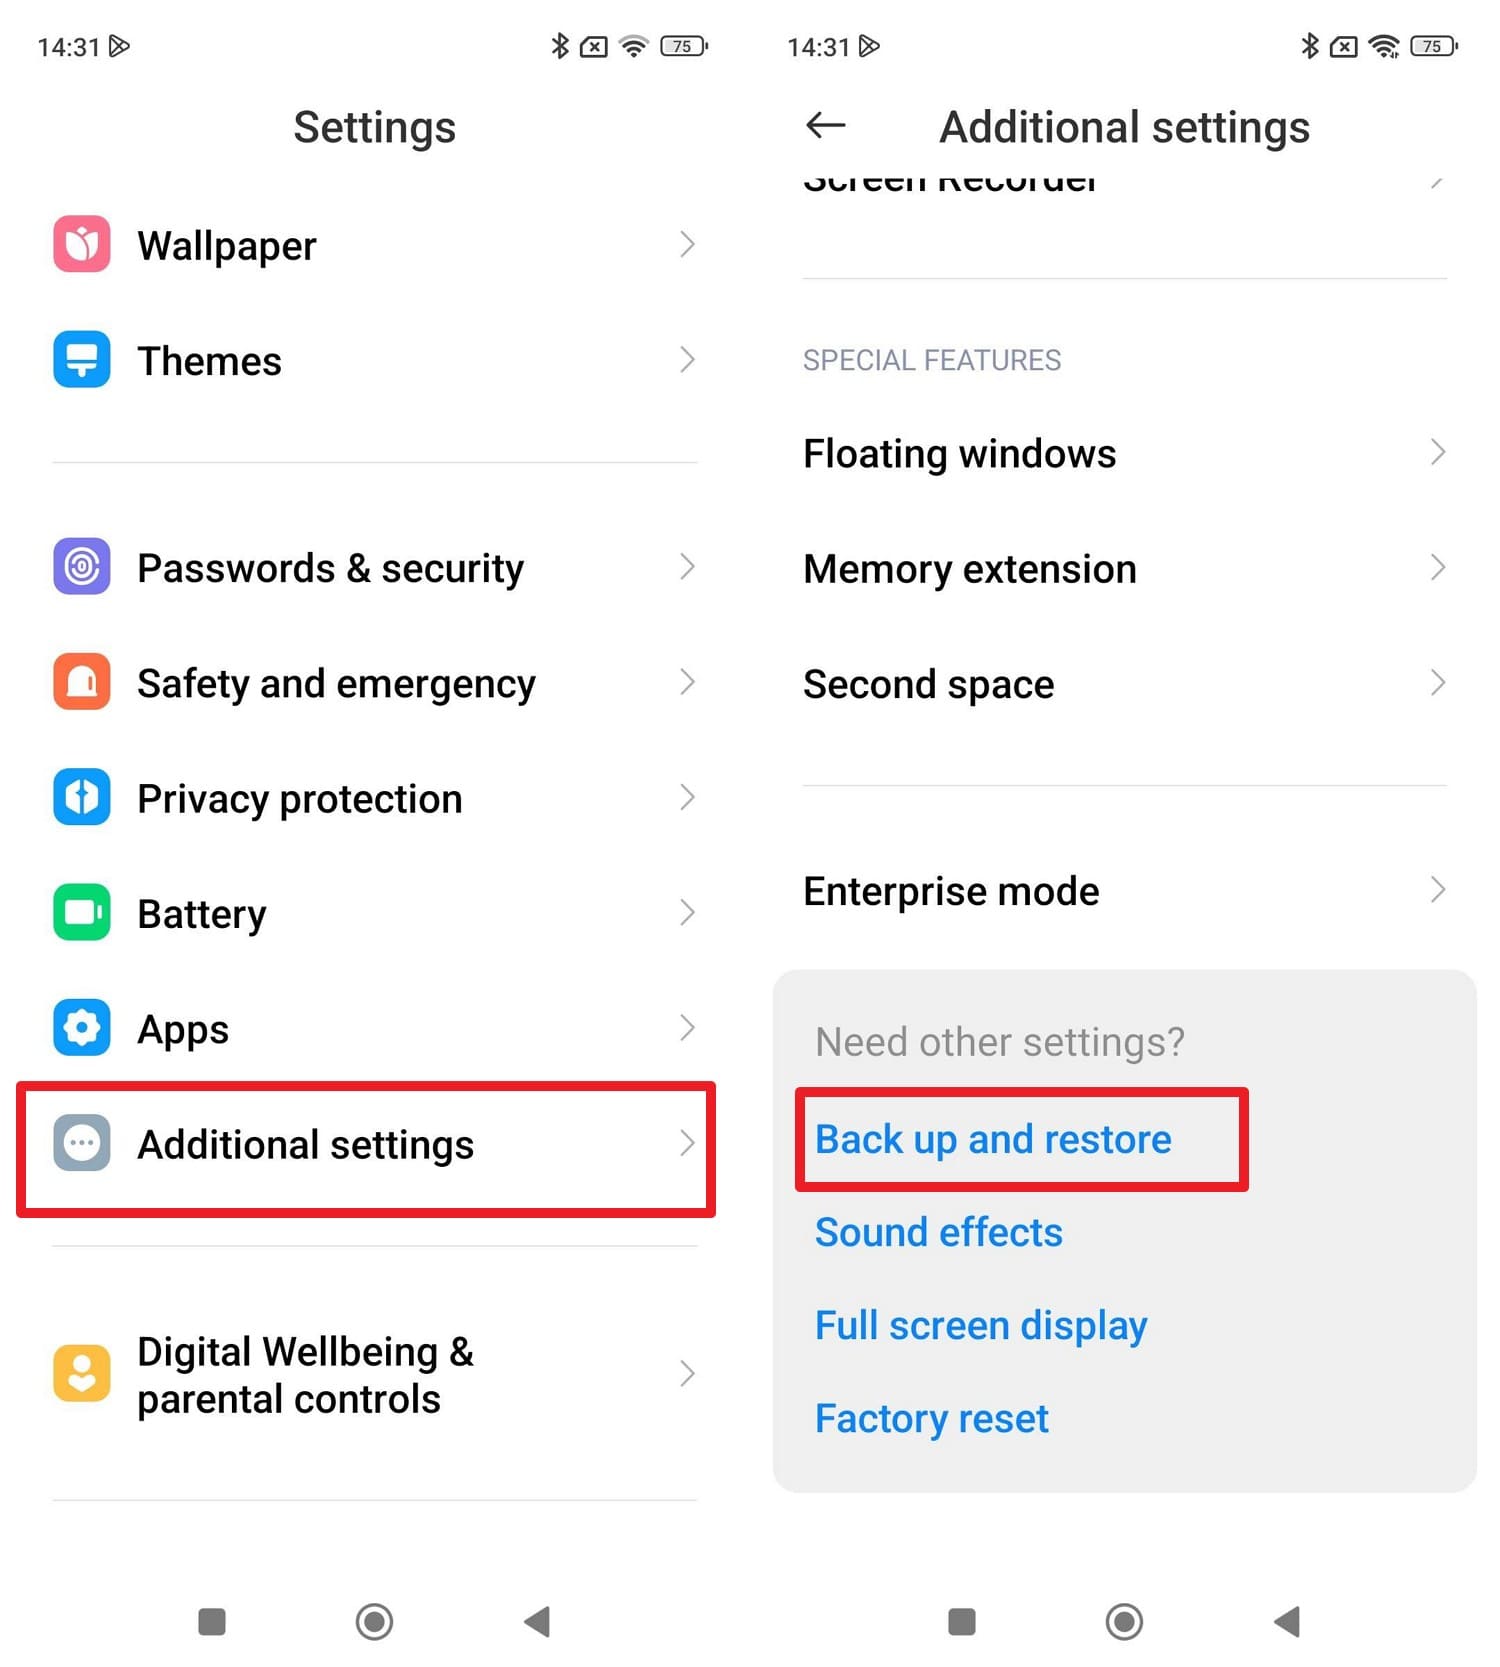
Task: Tap the Passwords & security icon
Action: pos(81,567)
